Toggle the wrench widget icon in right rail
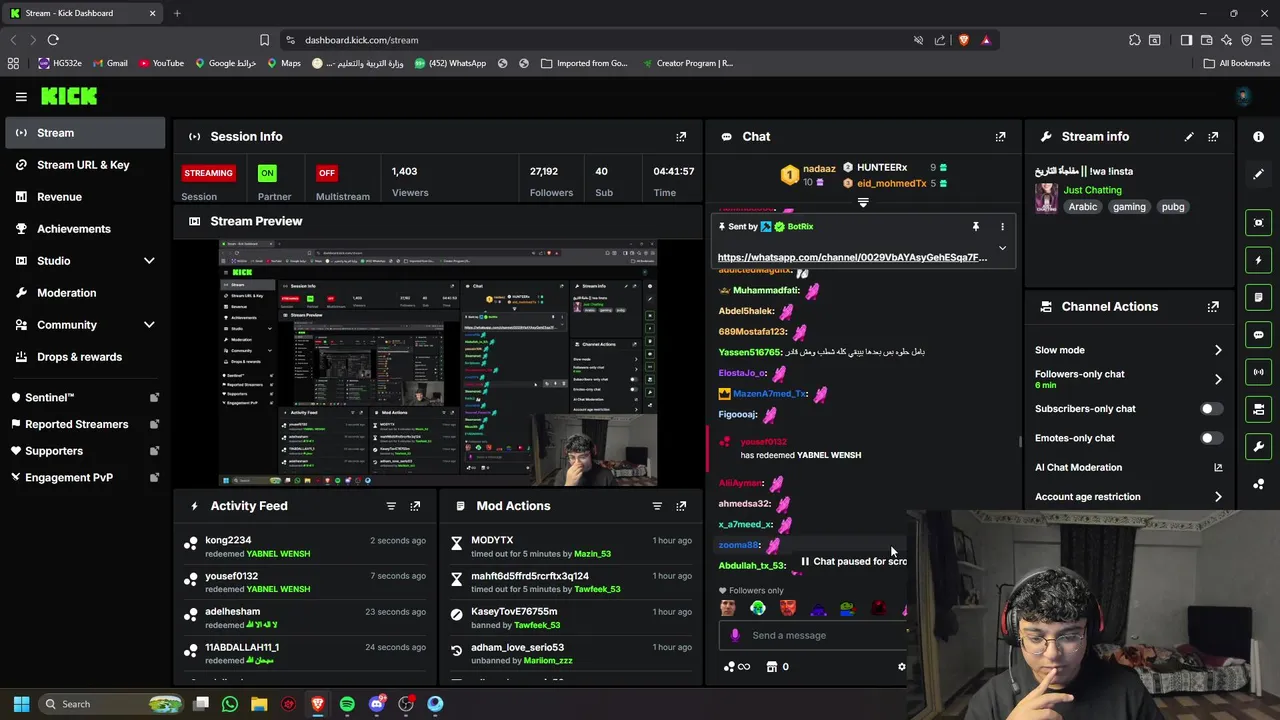 click(1259, 446)
